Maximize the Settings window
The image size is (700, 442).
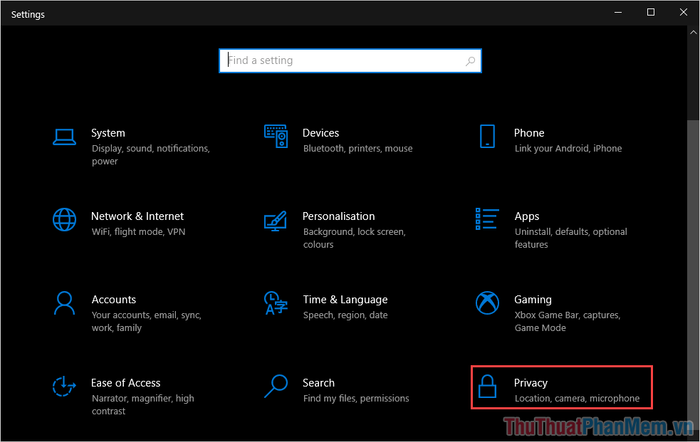(x=651, y=13)
